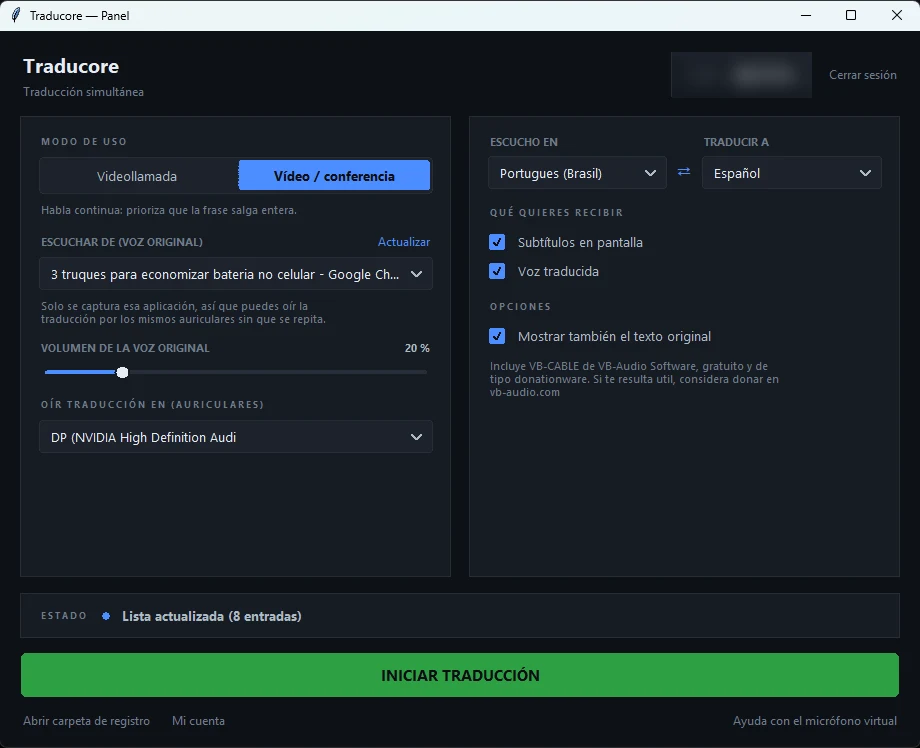
Task: Minimize the Traducore window
Action: [806, 15]
